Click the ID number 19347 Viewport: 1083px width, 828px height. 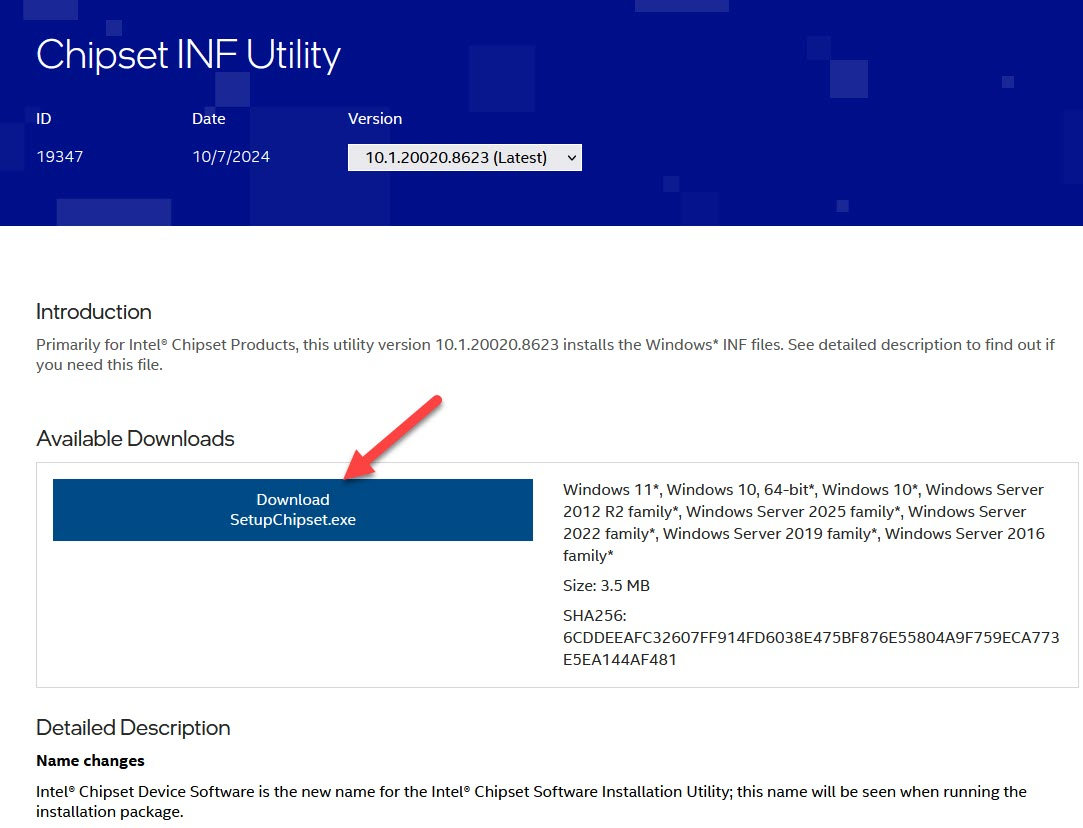pyautogui.click(x=59, y=157)
